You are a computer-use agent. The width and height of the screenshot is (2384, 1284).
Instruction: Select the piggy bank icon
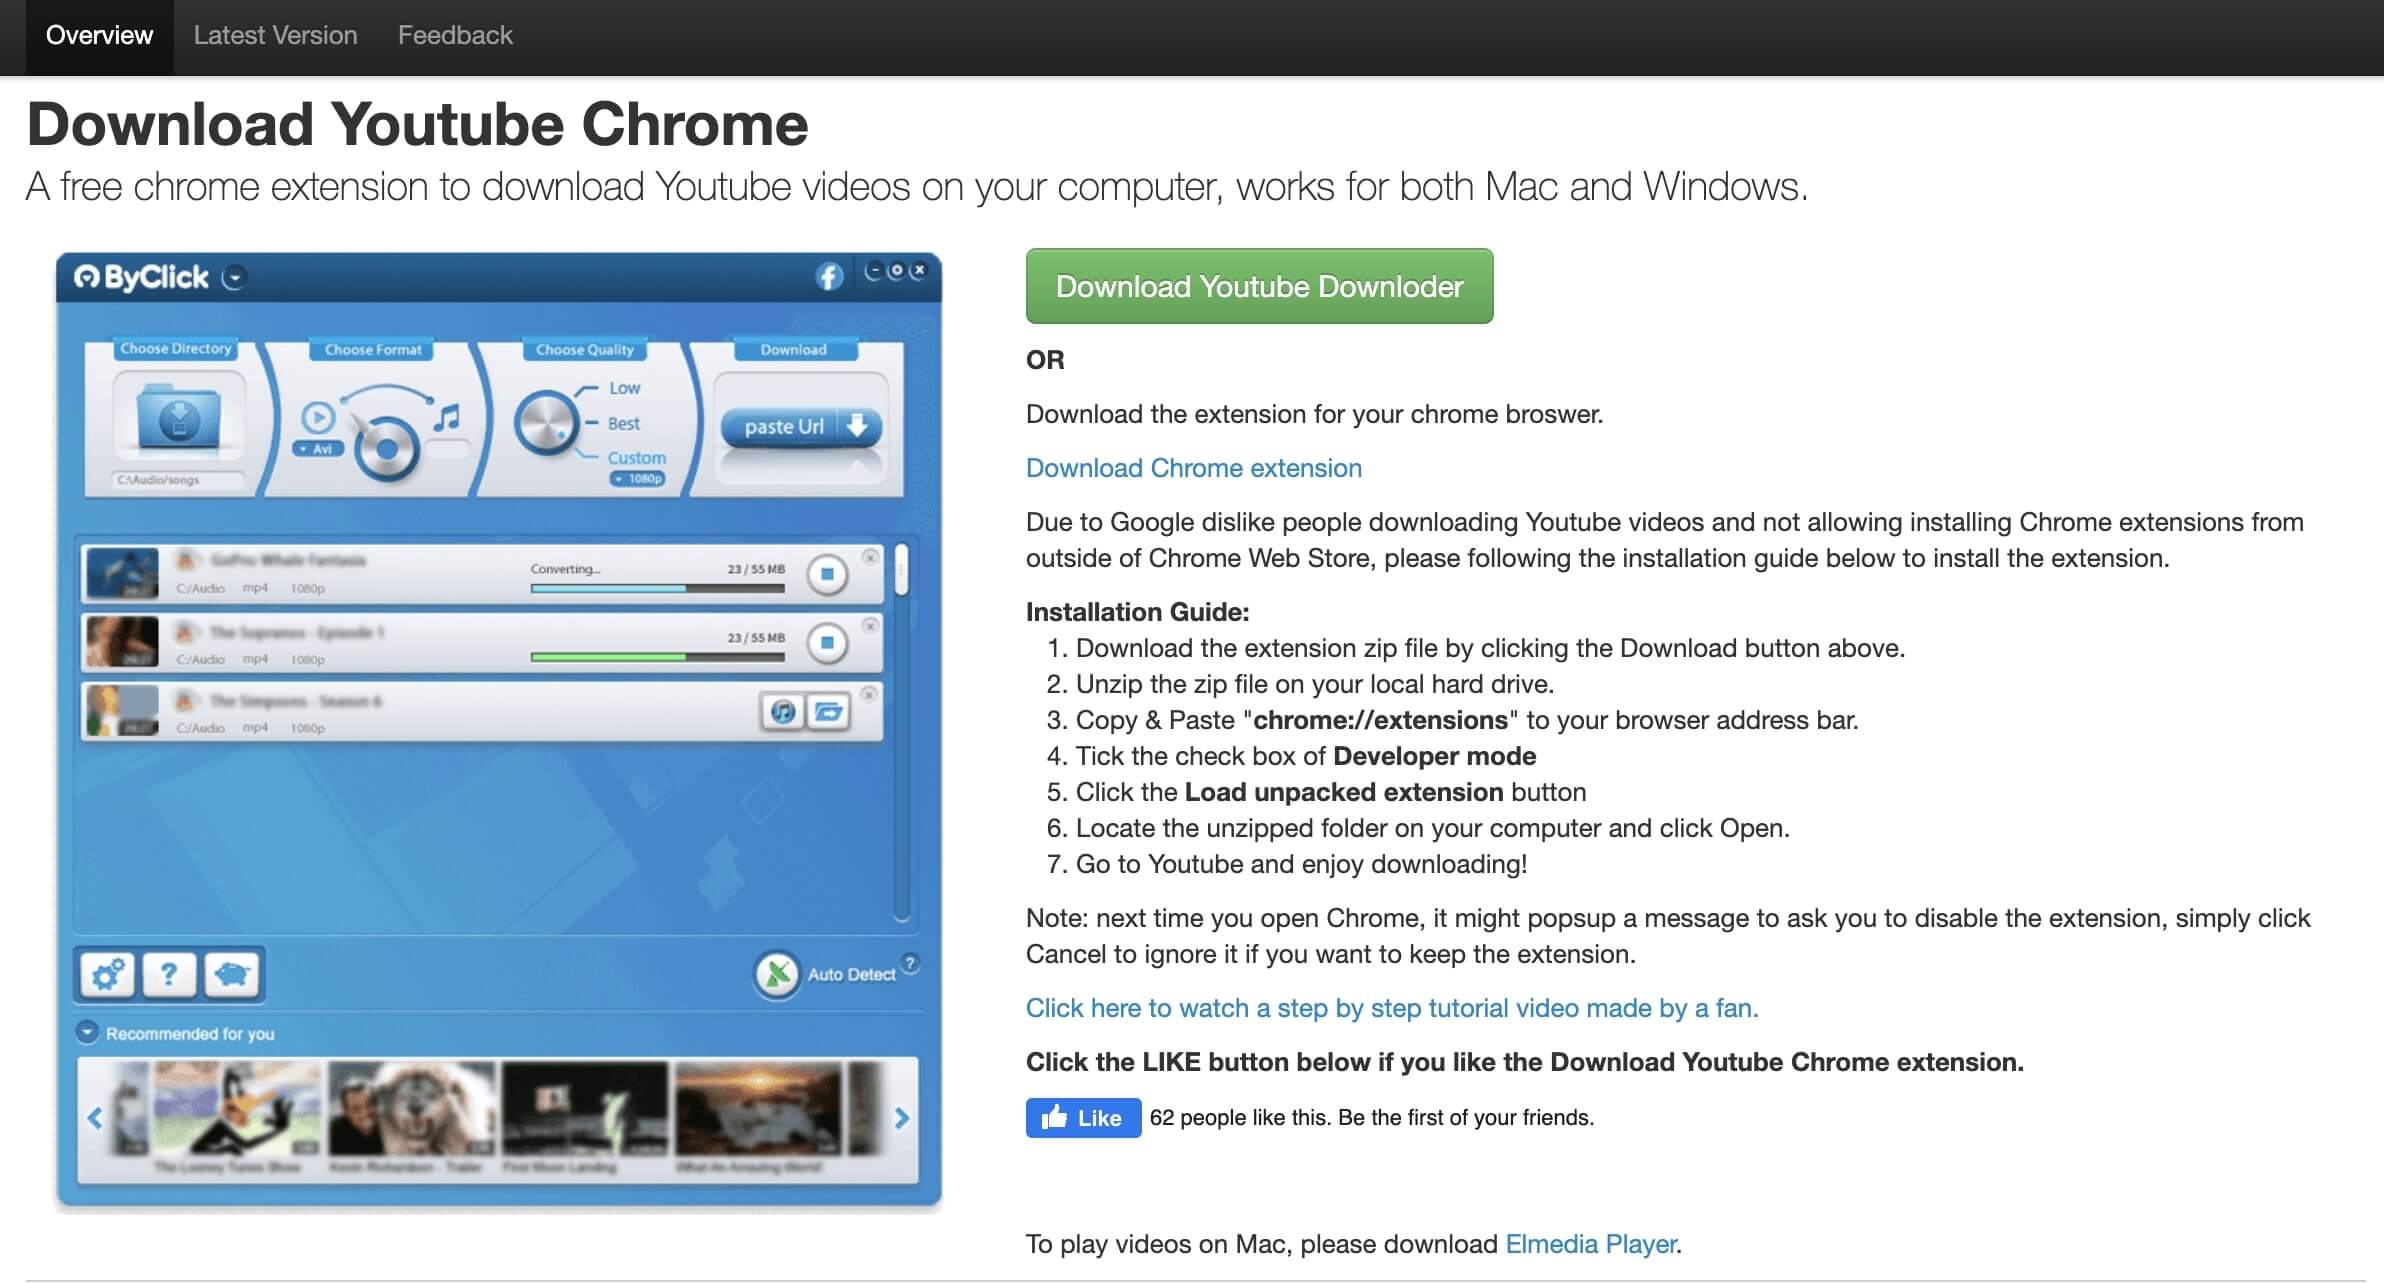[232, 973]
